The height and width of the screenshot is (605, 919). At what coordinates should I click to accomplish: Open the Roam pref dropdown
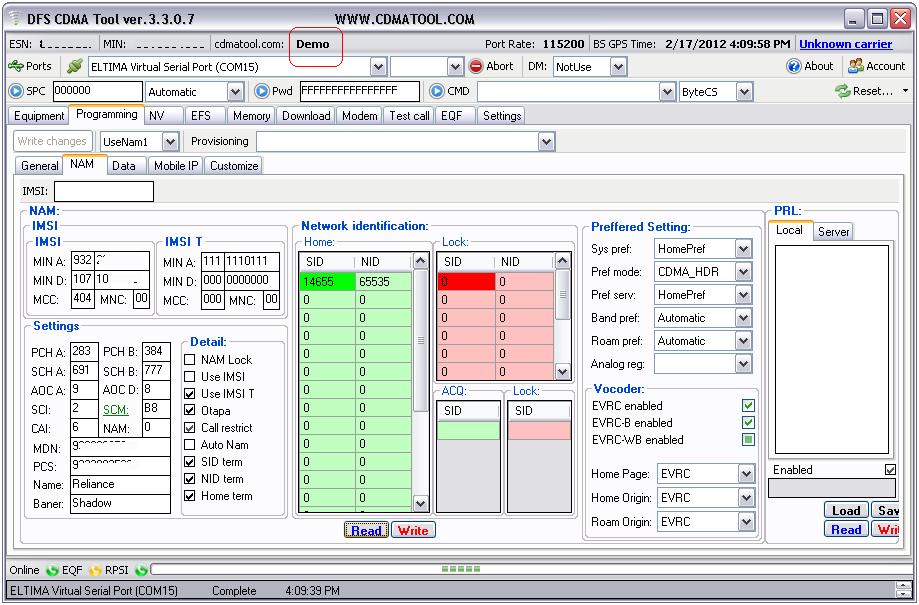(x=743, y=341)
